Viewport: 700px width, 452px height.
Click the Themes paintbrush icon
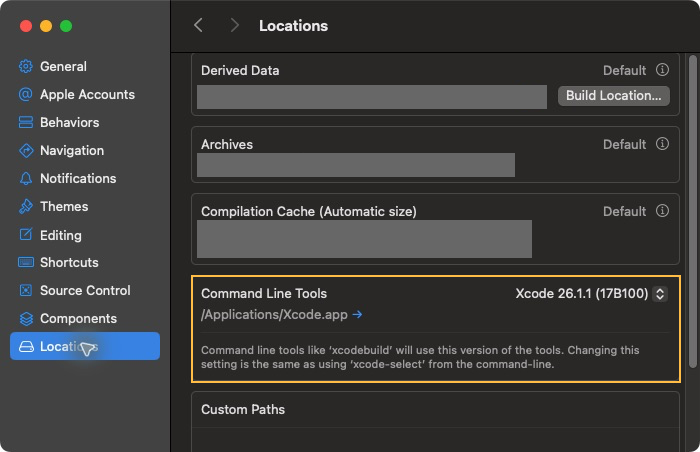click(x=26, y=206)
